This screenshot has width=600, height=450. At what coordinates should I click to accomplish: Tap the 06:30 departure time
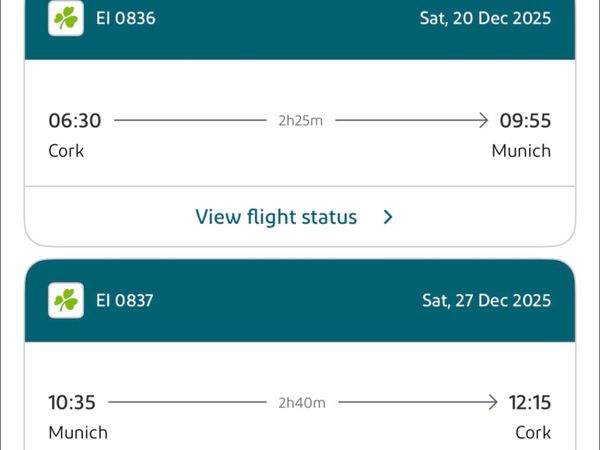(x=75, y=121)
